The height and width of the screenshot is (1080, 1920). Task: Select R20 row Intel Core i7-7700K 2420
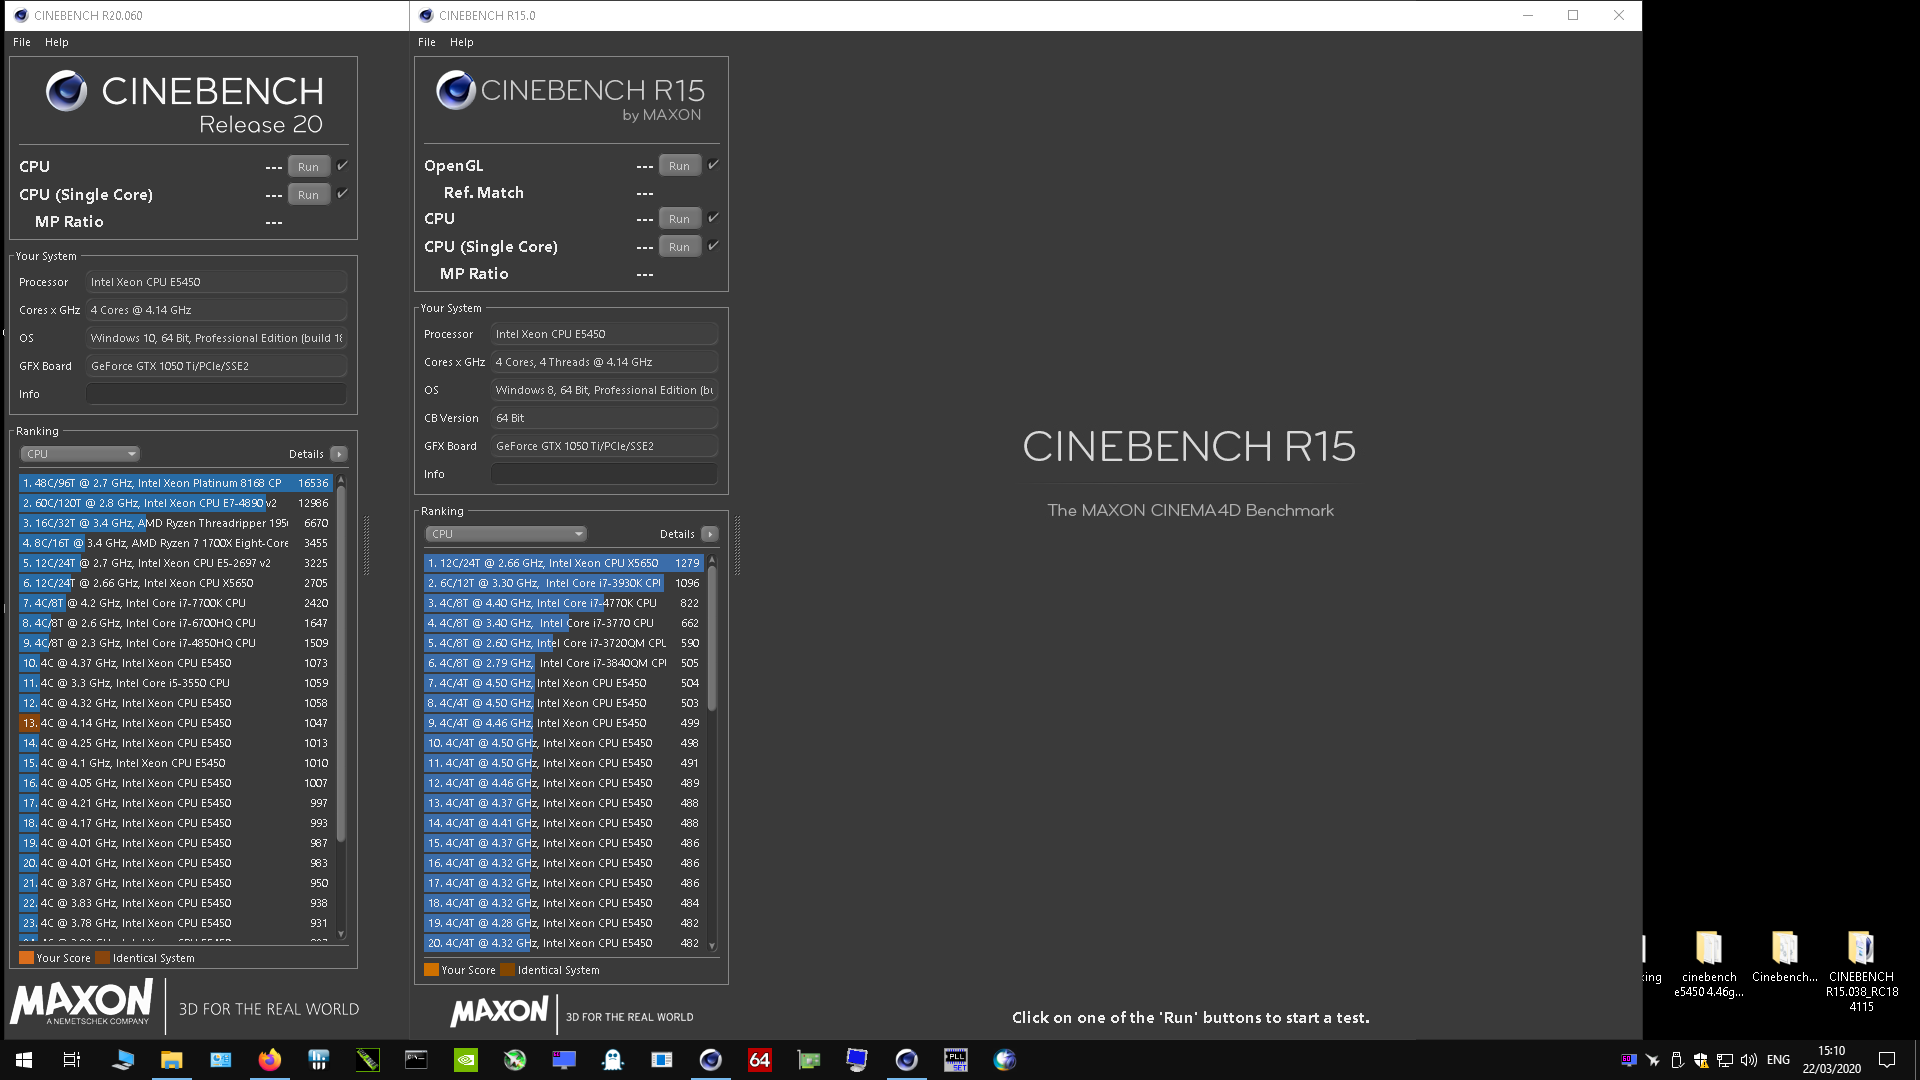point(176,603)
